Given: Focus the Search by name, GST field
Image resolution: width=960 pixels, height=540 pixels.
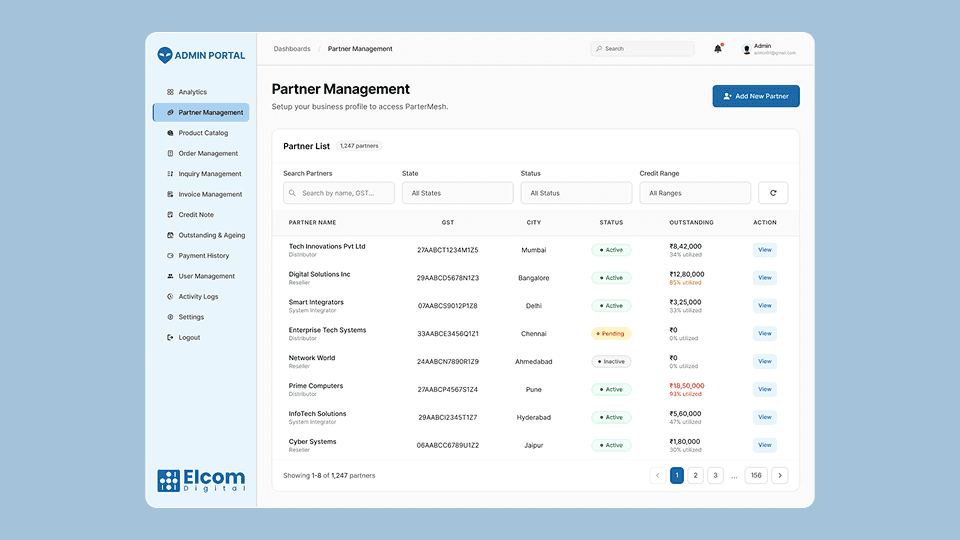Looking at the screenshot, I should click(x=345, y=193).
